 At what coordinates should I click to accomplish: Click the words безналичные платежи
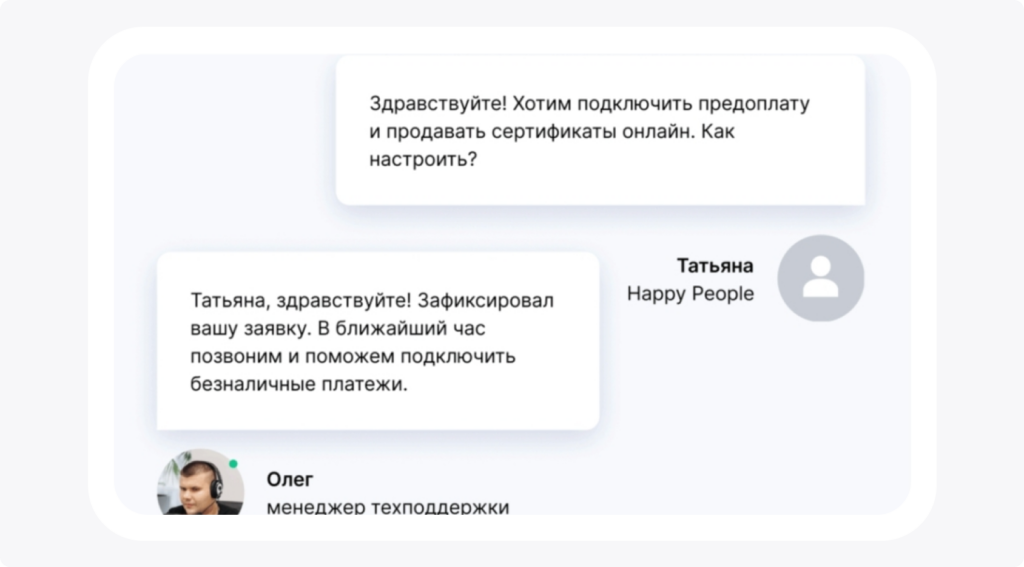tap(298, 384)
